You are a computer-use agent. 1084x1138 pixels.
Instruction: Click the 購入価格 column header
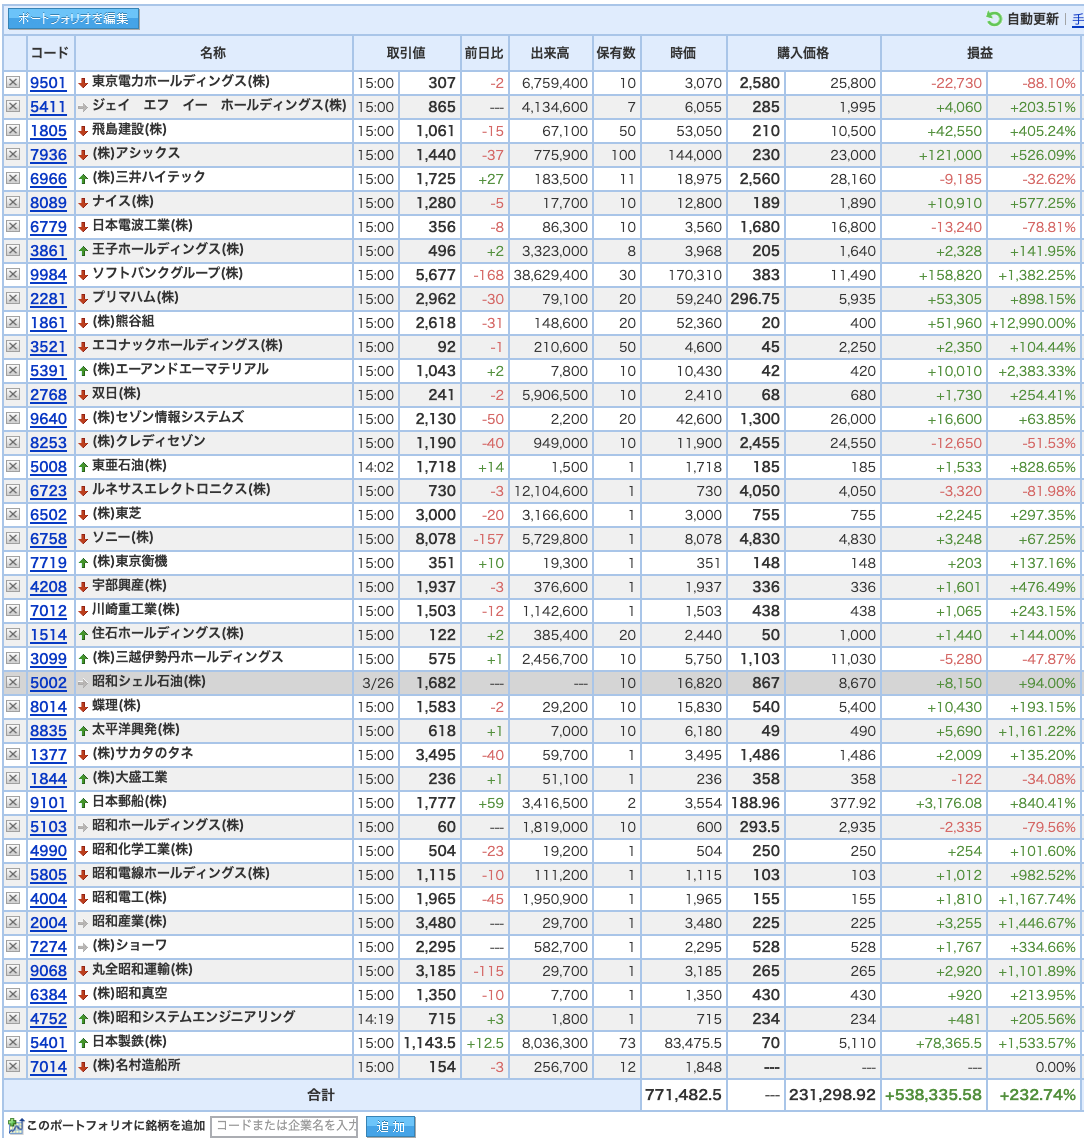click(x=803, y=53)
